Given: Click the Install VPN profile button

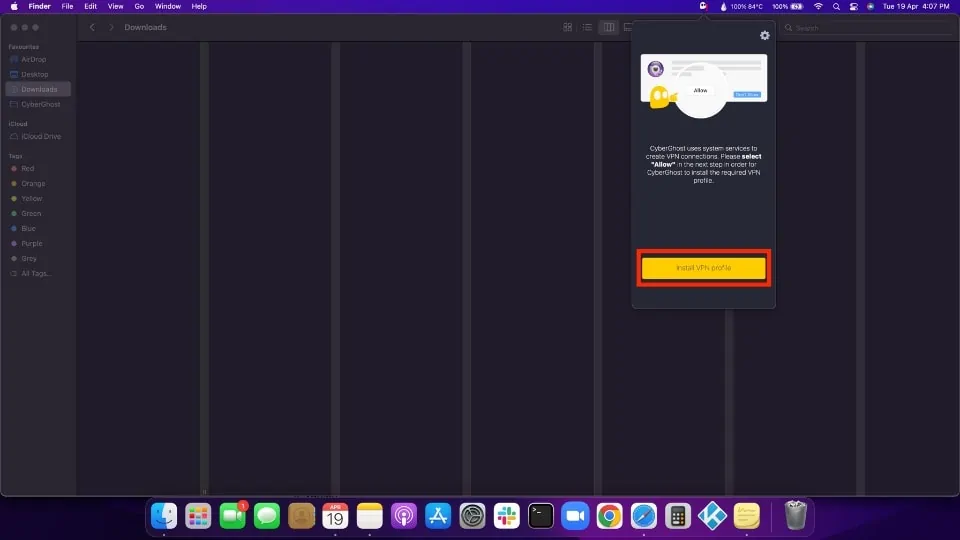Looking at the screenshot, I should pos(703,268).
